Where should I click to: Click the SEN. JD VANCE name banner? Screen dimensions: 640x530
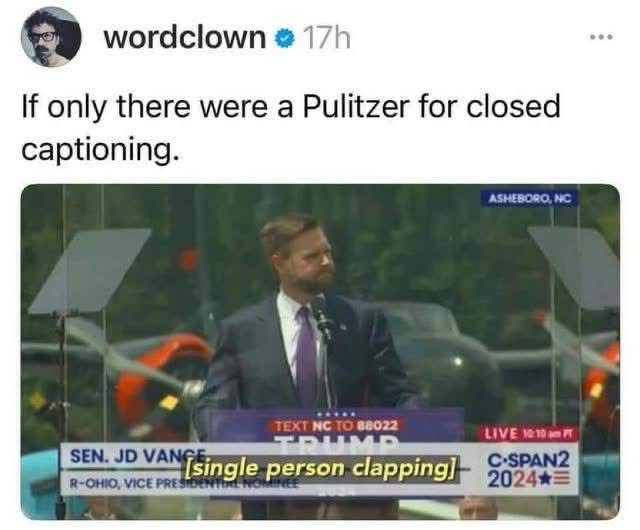pos(137,456)
